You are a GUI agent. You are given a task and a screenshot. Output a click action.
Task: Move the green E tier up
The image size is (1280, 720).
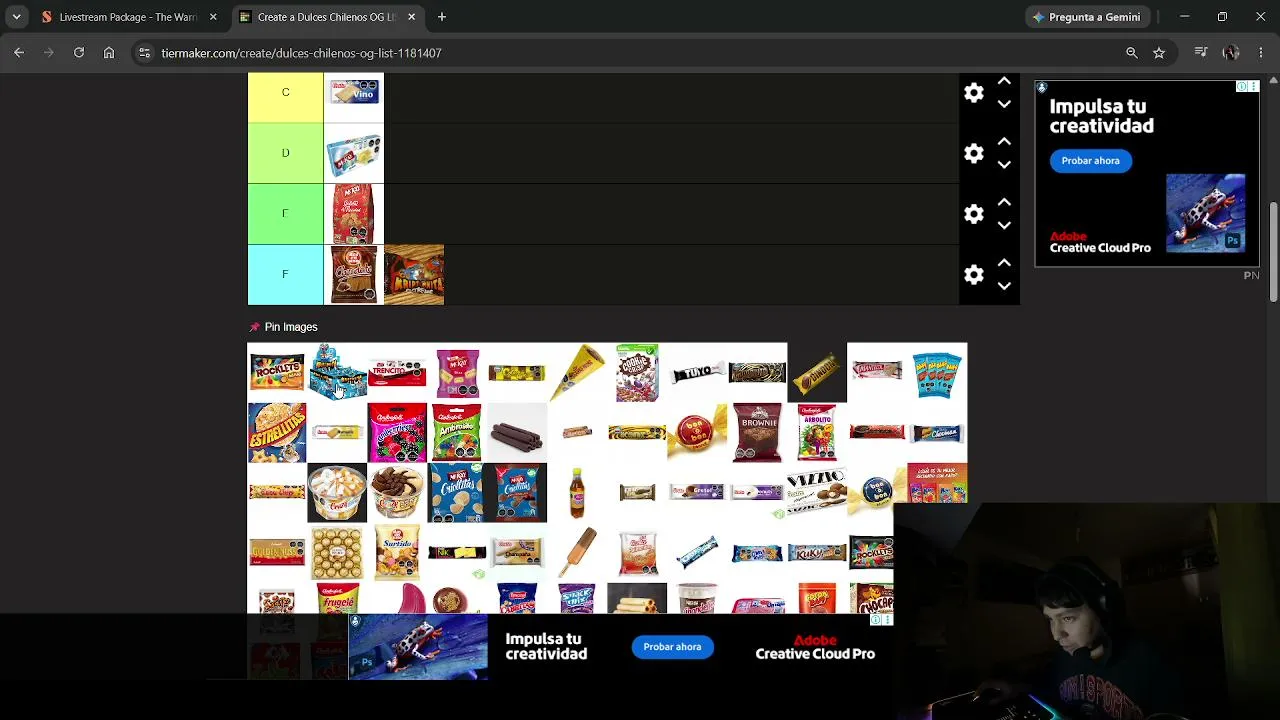pos(1004,202)
